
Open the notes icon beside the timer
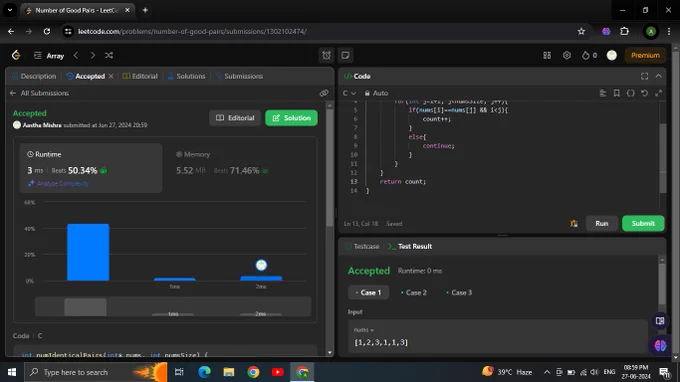(x=346, y=56)
